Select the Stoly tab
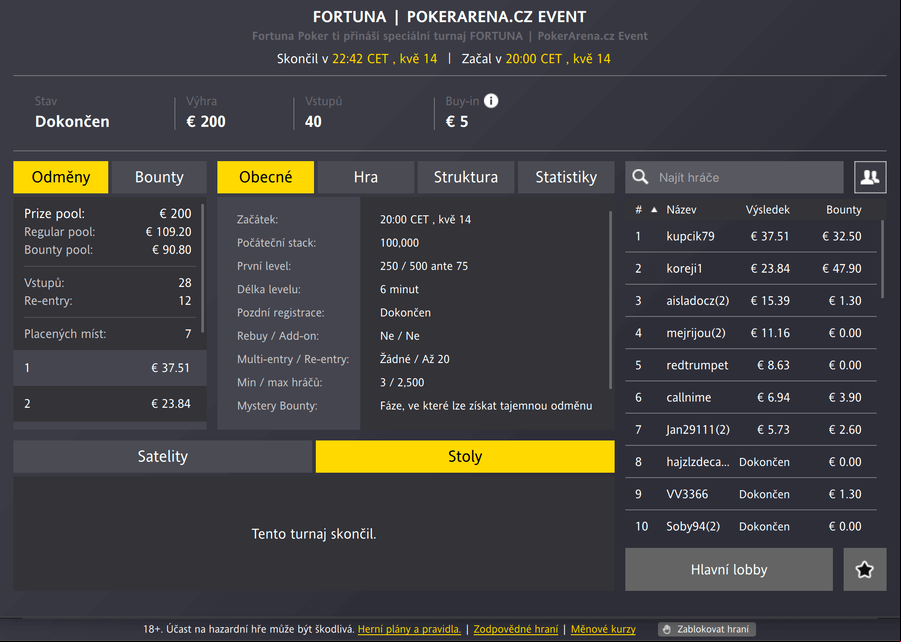Image resolution: width=901 pixels, height=642 pixels. pos(465,456)
